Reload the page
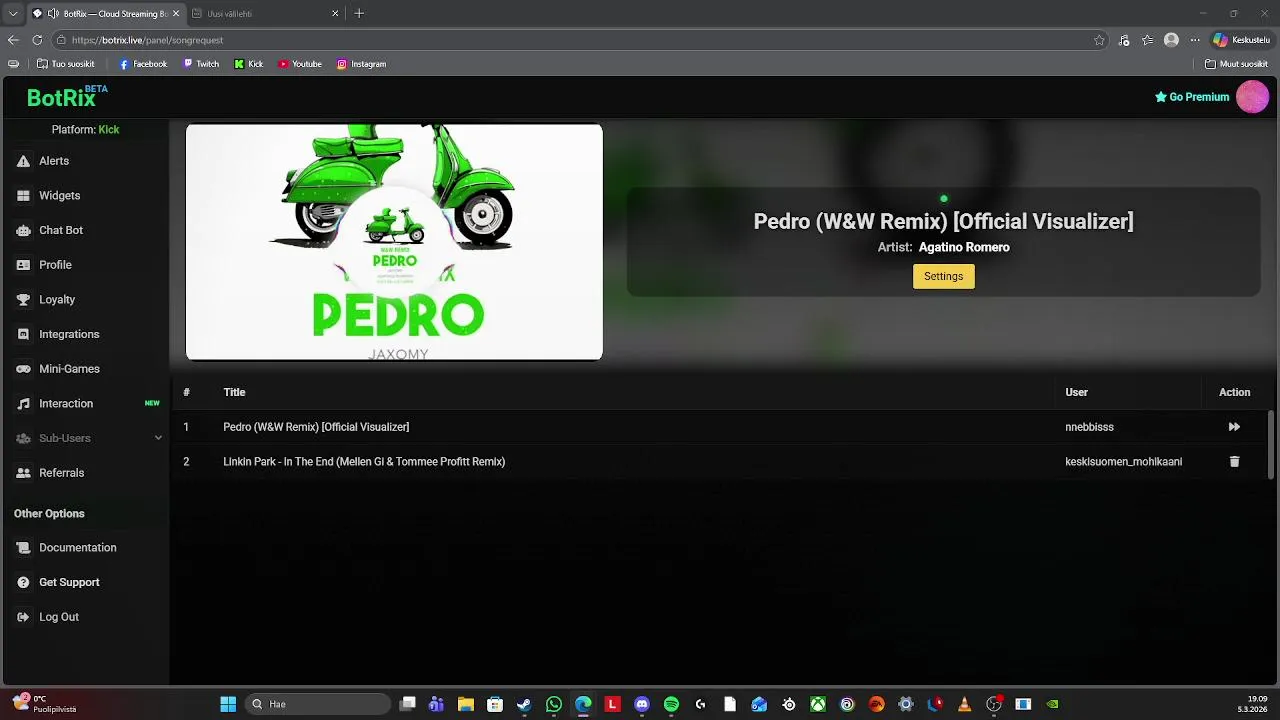Viewport: 1280px width, 720px height. [37, 40]
